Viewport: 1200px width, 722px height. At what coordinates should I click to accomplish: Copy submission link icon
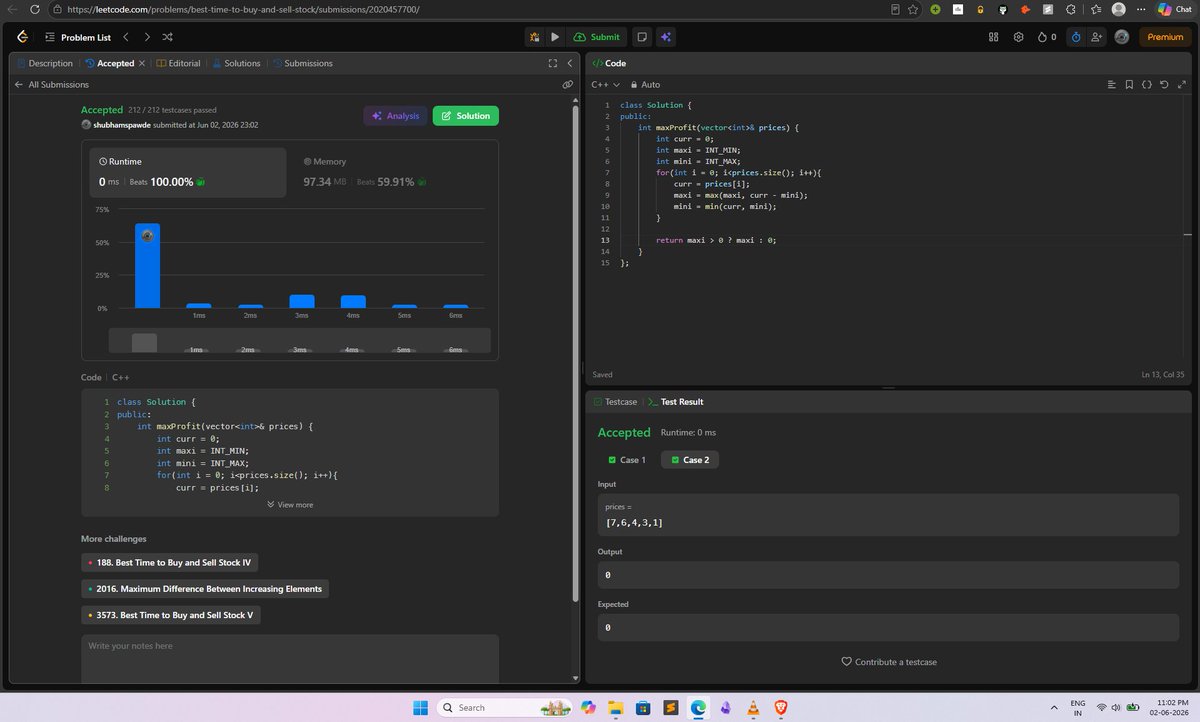click(567, 85)
